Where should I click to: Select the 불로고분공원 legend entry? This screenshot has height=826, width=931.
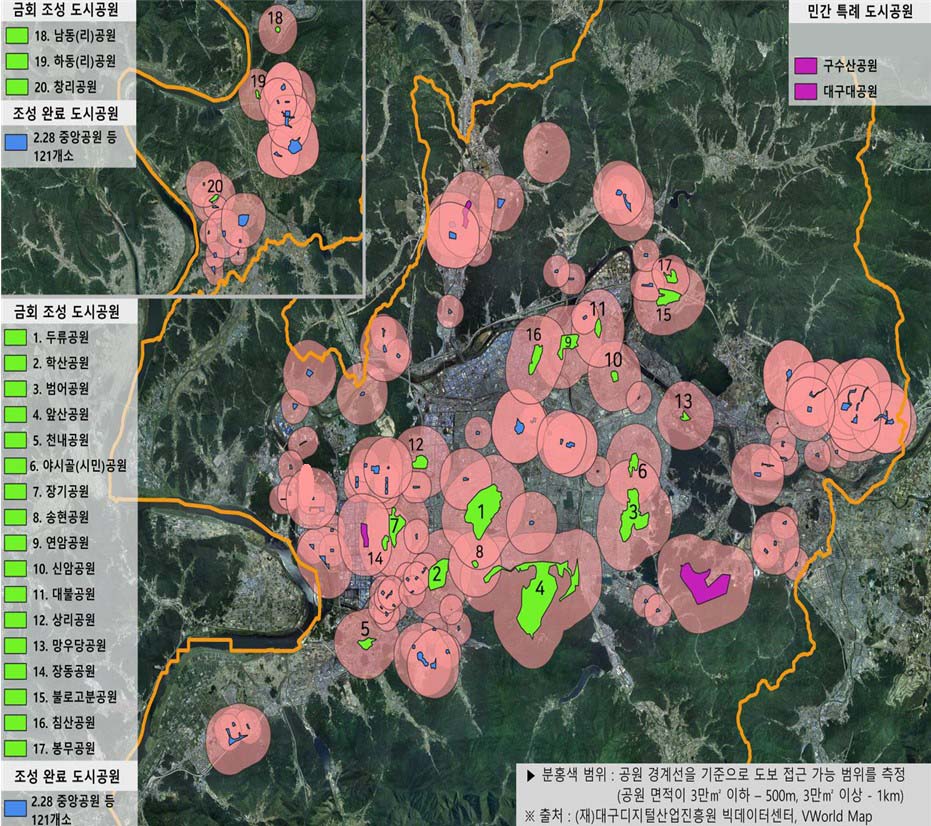(74, 696)
